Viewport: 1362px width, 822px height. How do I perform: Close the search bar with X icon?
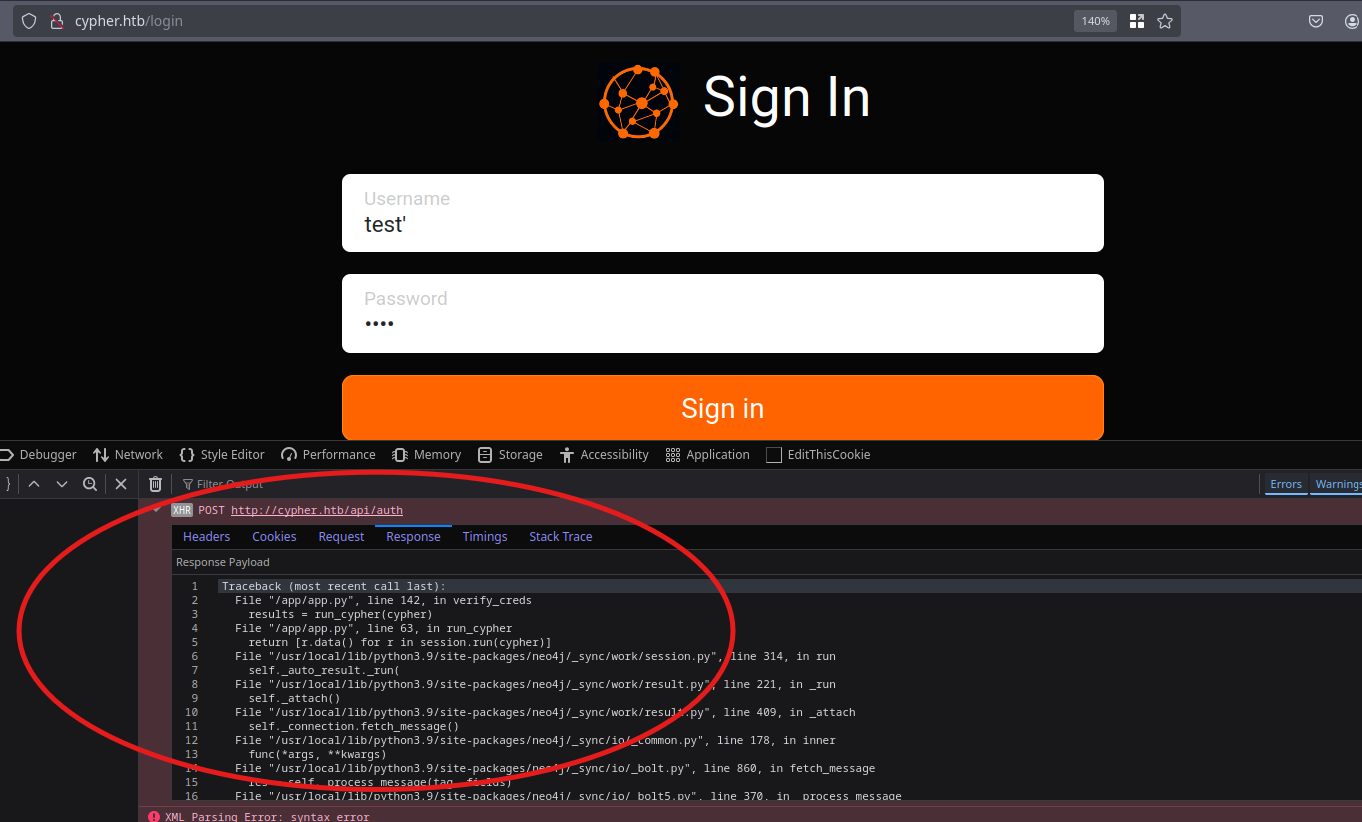click(x=121, y=484)
